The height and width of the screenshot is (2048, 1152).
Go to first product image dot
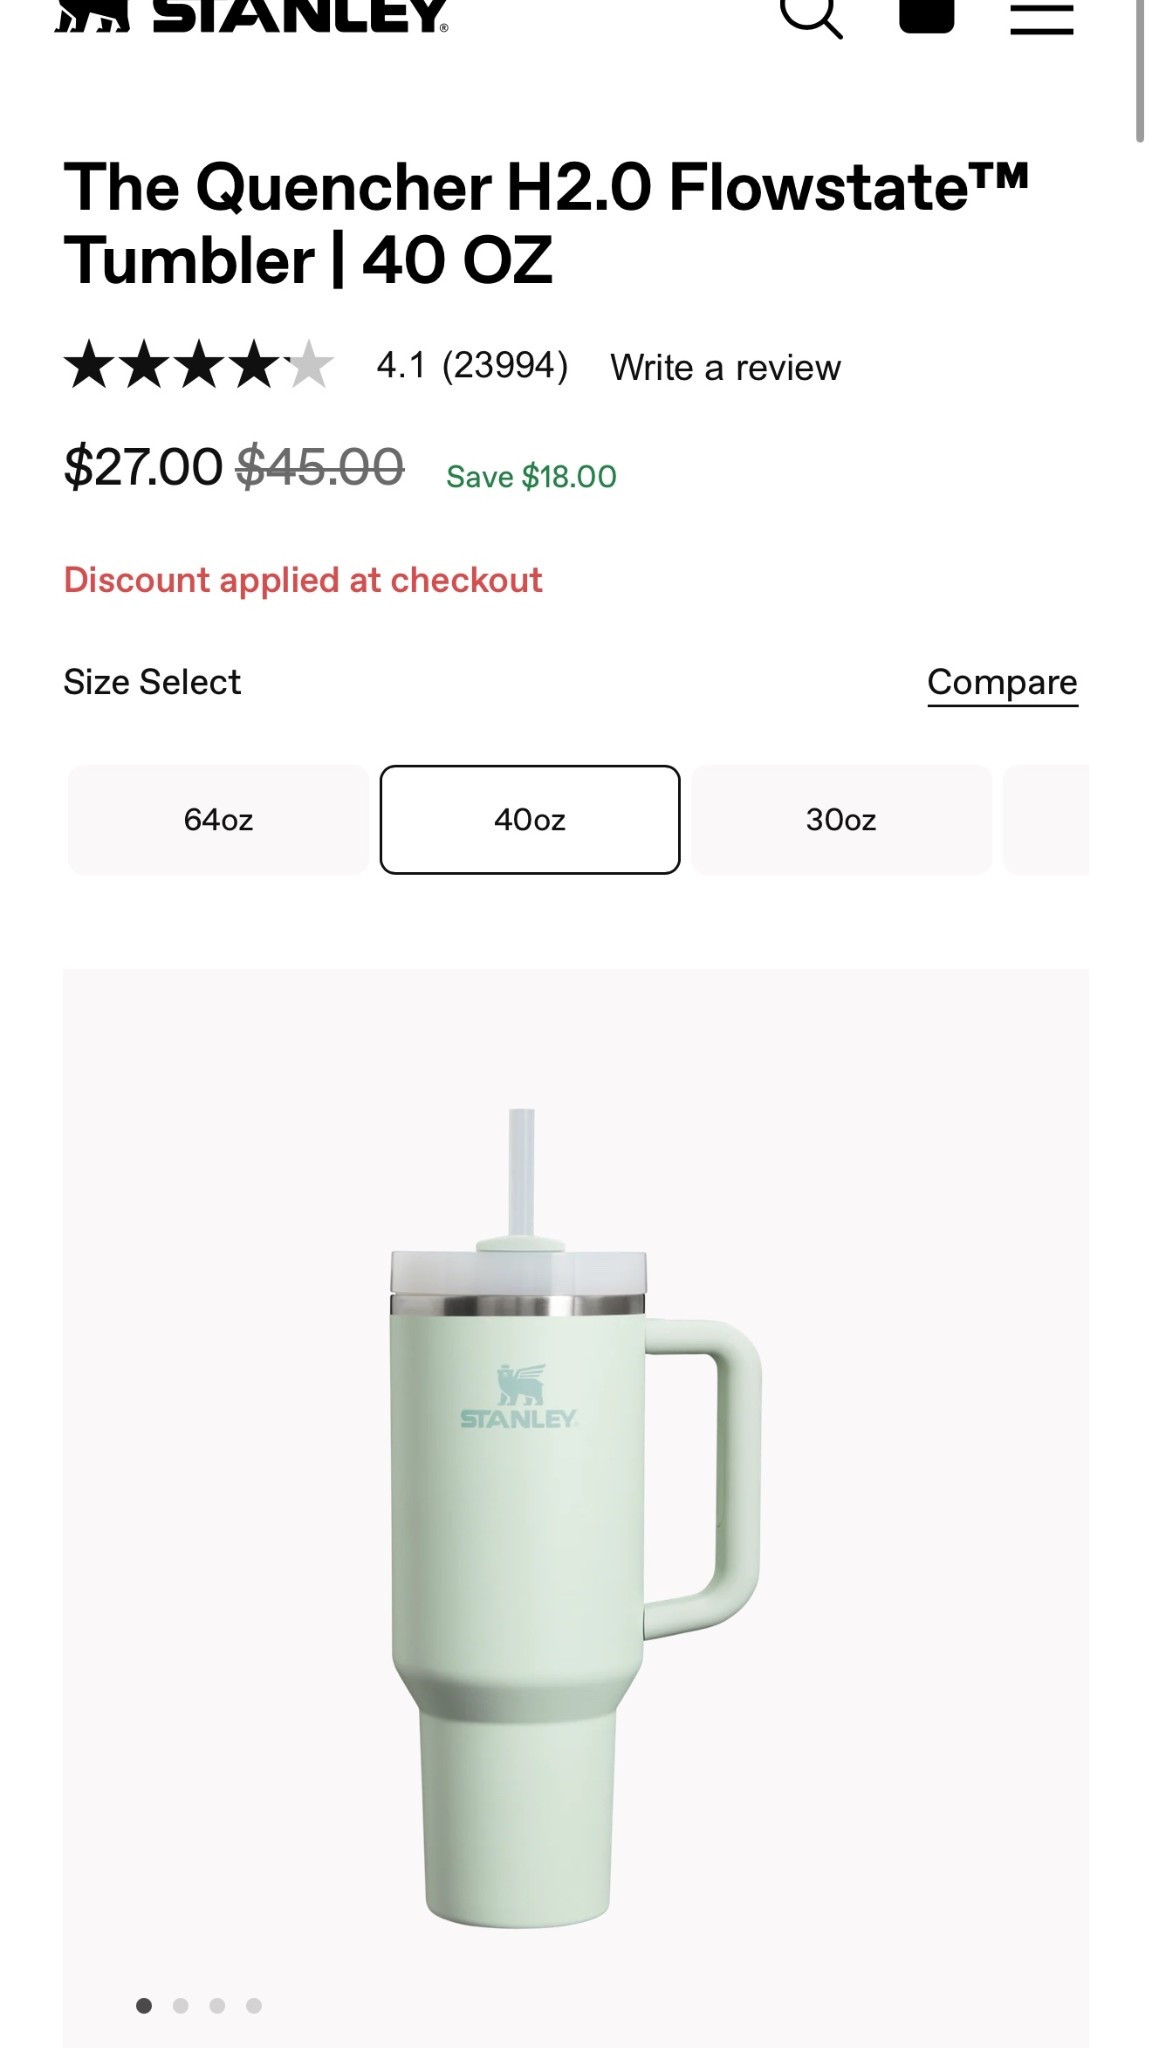pyautogui.click(x=144, y=2005)
